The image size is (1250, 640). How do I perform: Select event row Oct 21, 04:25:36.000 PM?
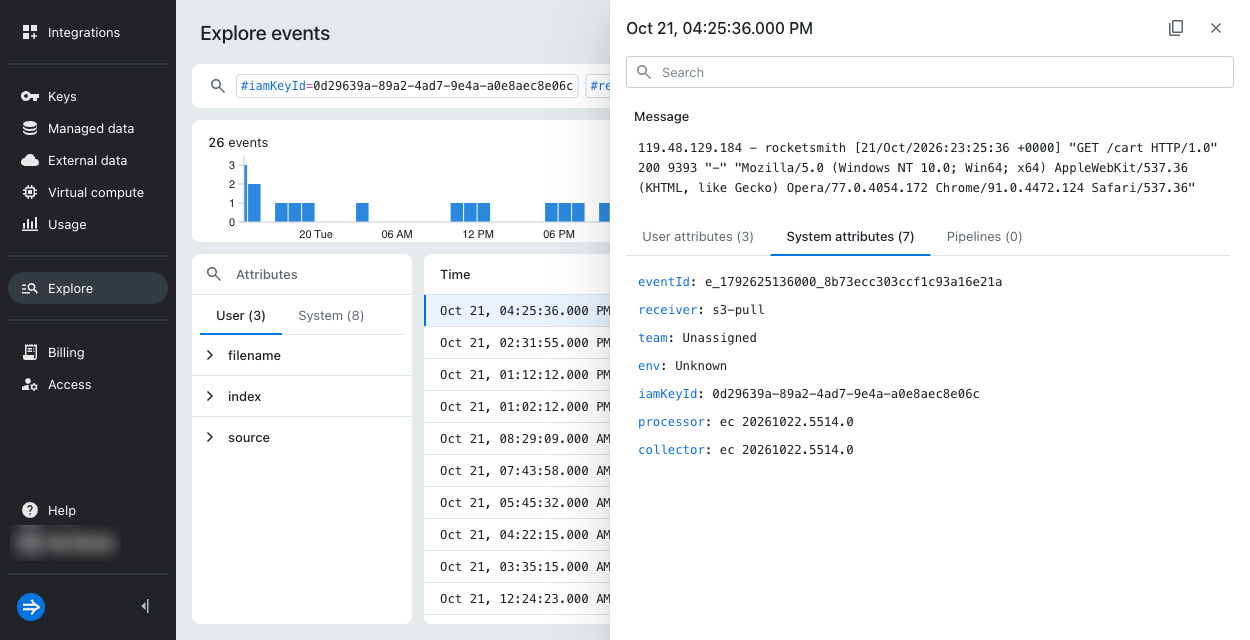point(517,310)
